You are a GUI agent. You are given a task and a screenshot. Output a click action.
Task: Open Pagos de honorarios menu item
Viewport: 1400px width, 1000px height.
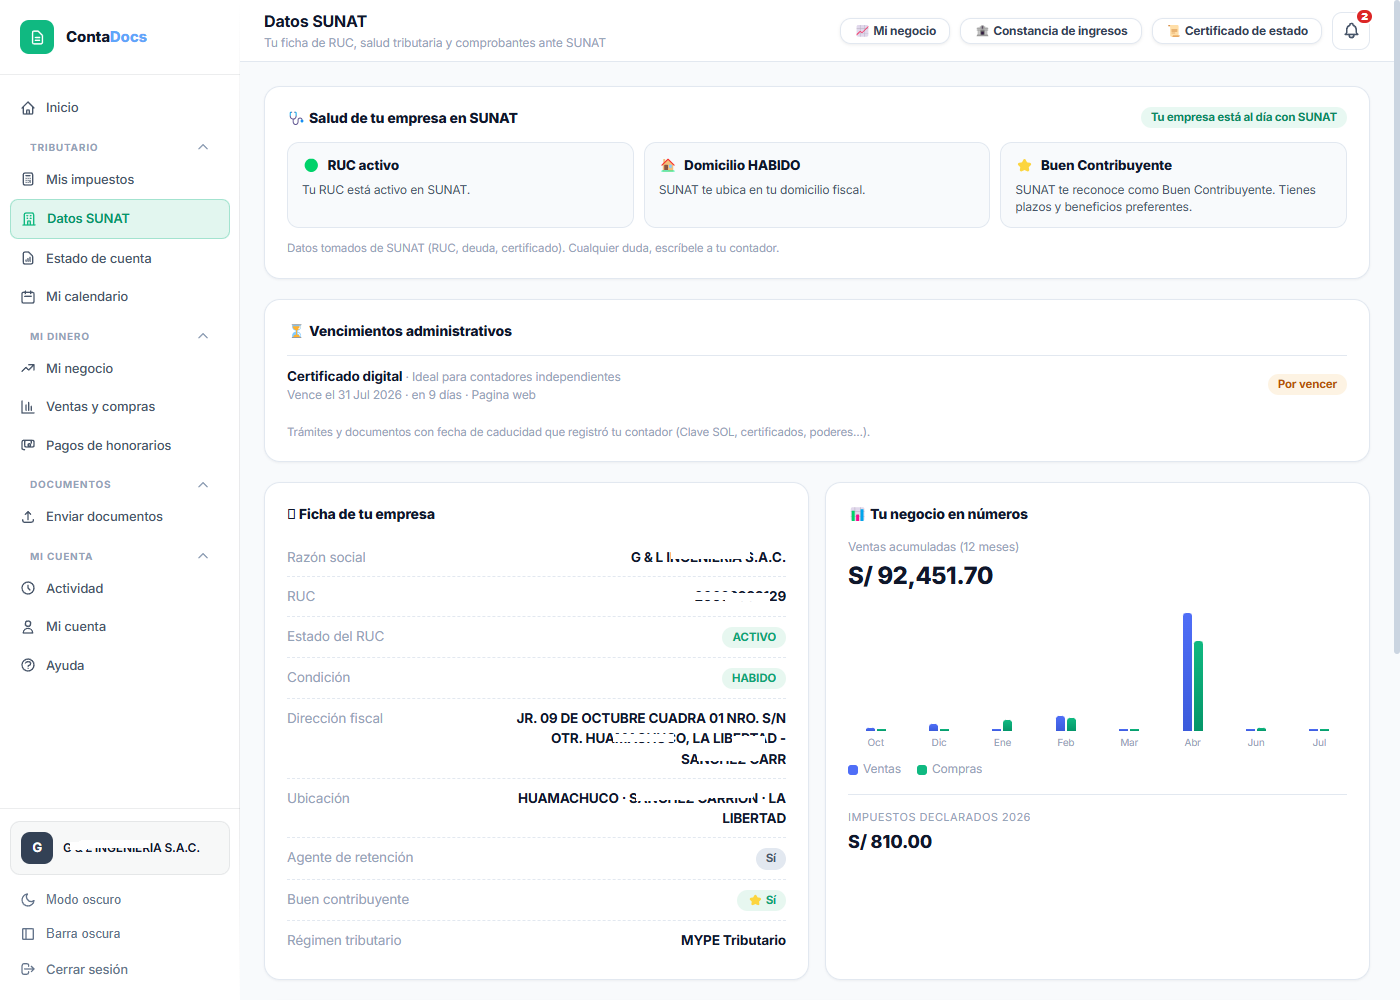[120, 446]
